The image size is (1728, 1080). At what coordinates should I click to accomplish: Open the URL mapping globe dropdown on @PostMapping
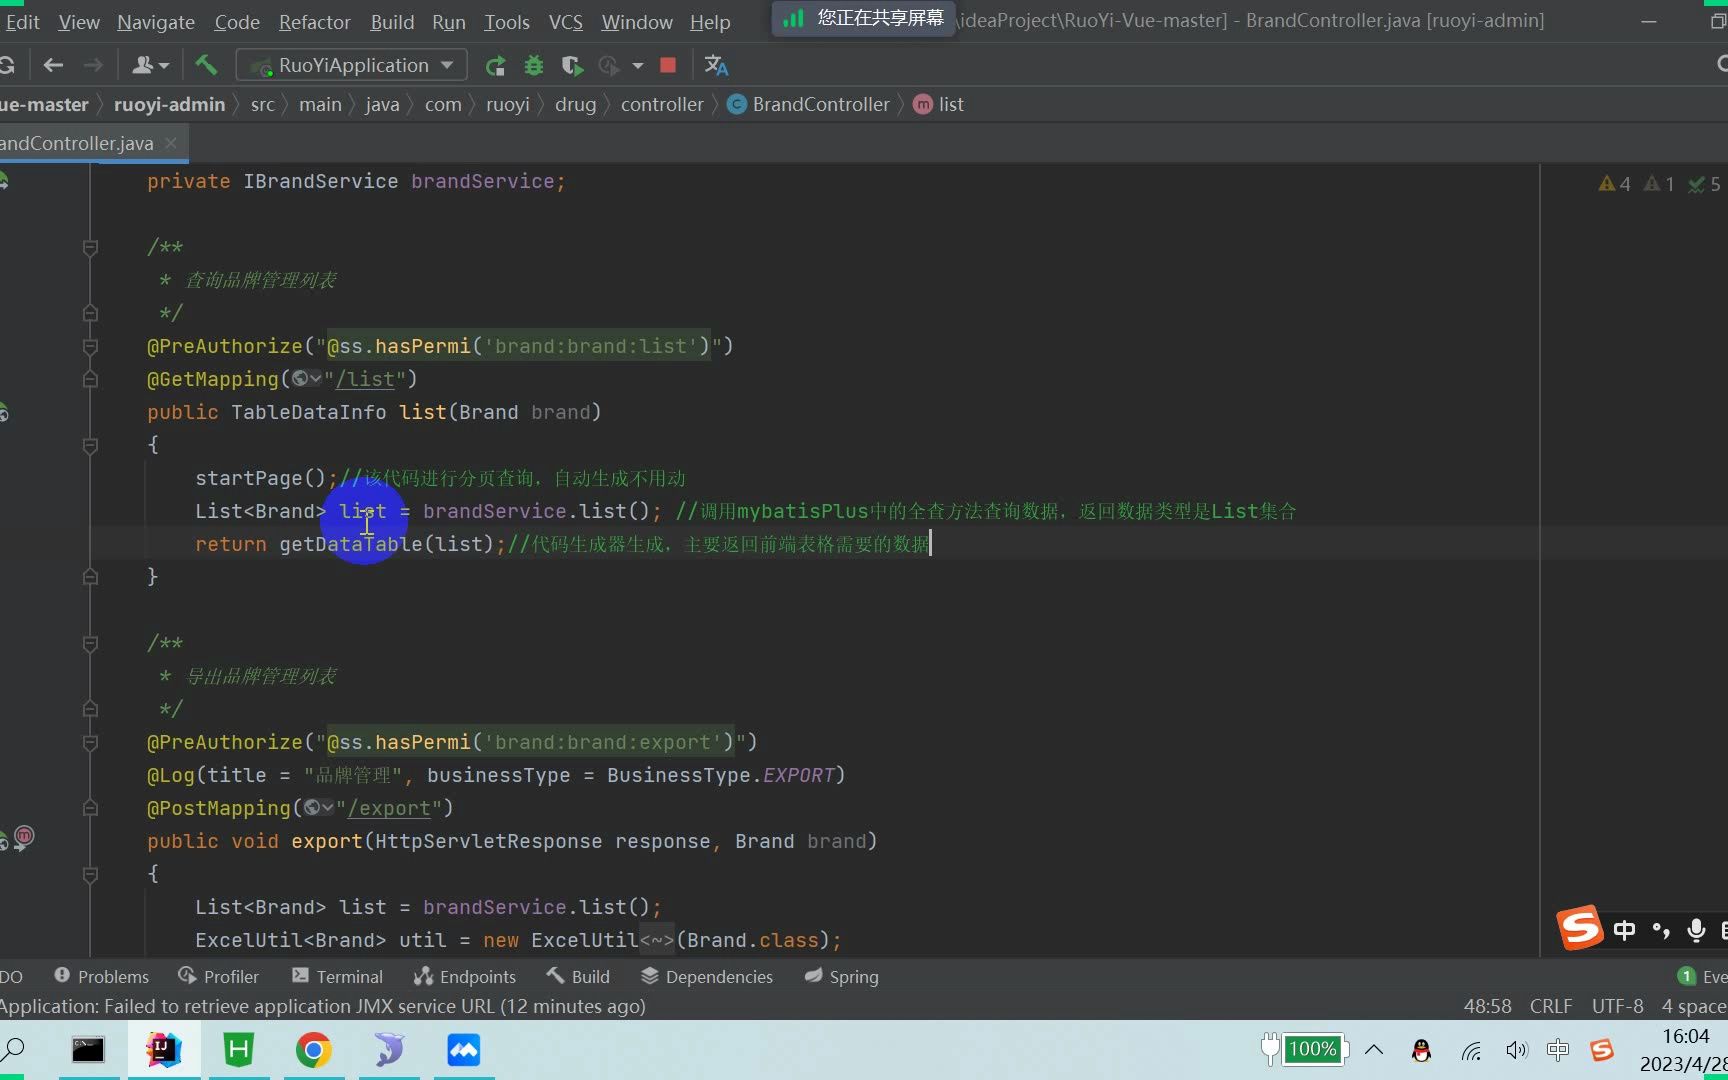pyautogui.click(x=318, y=808)
